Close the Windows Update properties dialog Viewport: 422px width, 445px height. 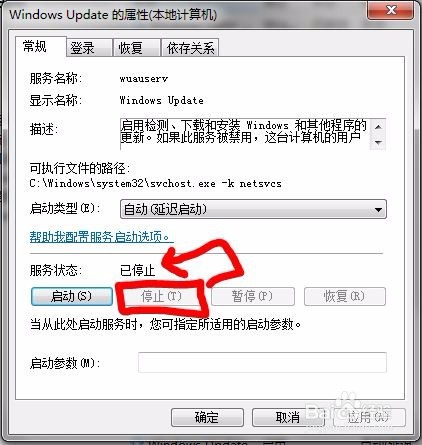coord(391,10)
